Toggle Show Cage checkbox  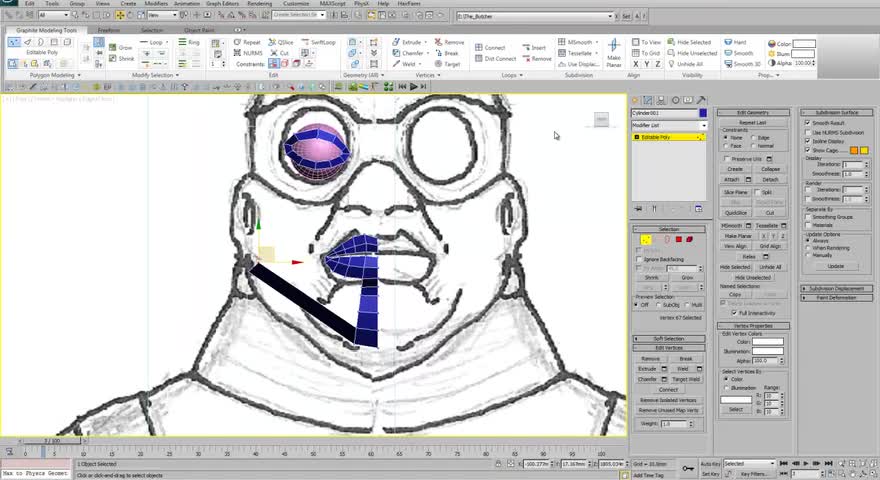point(808,150)
